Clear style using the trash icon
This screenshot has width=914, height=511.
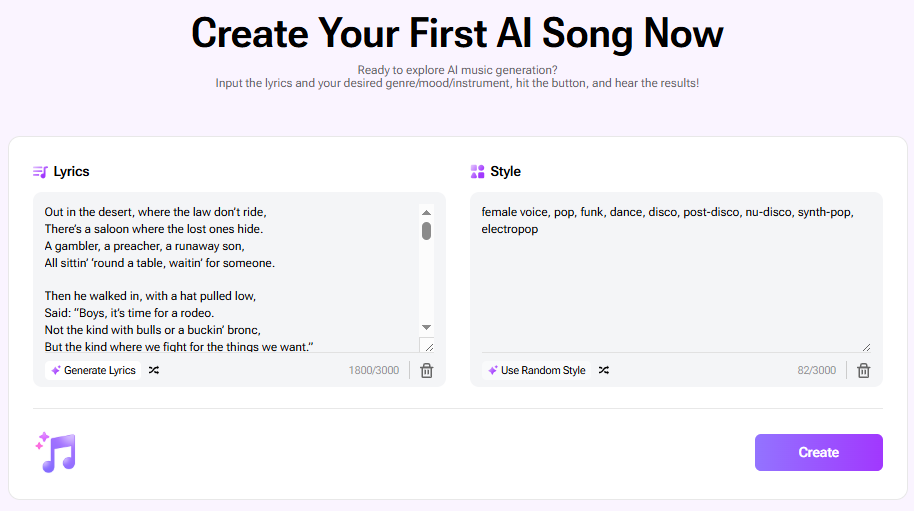863,371
